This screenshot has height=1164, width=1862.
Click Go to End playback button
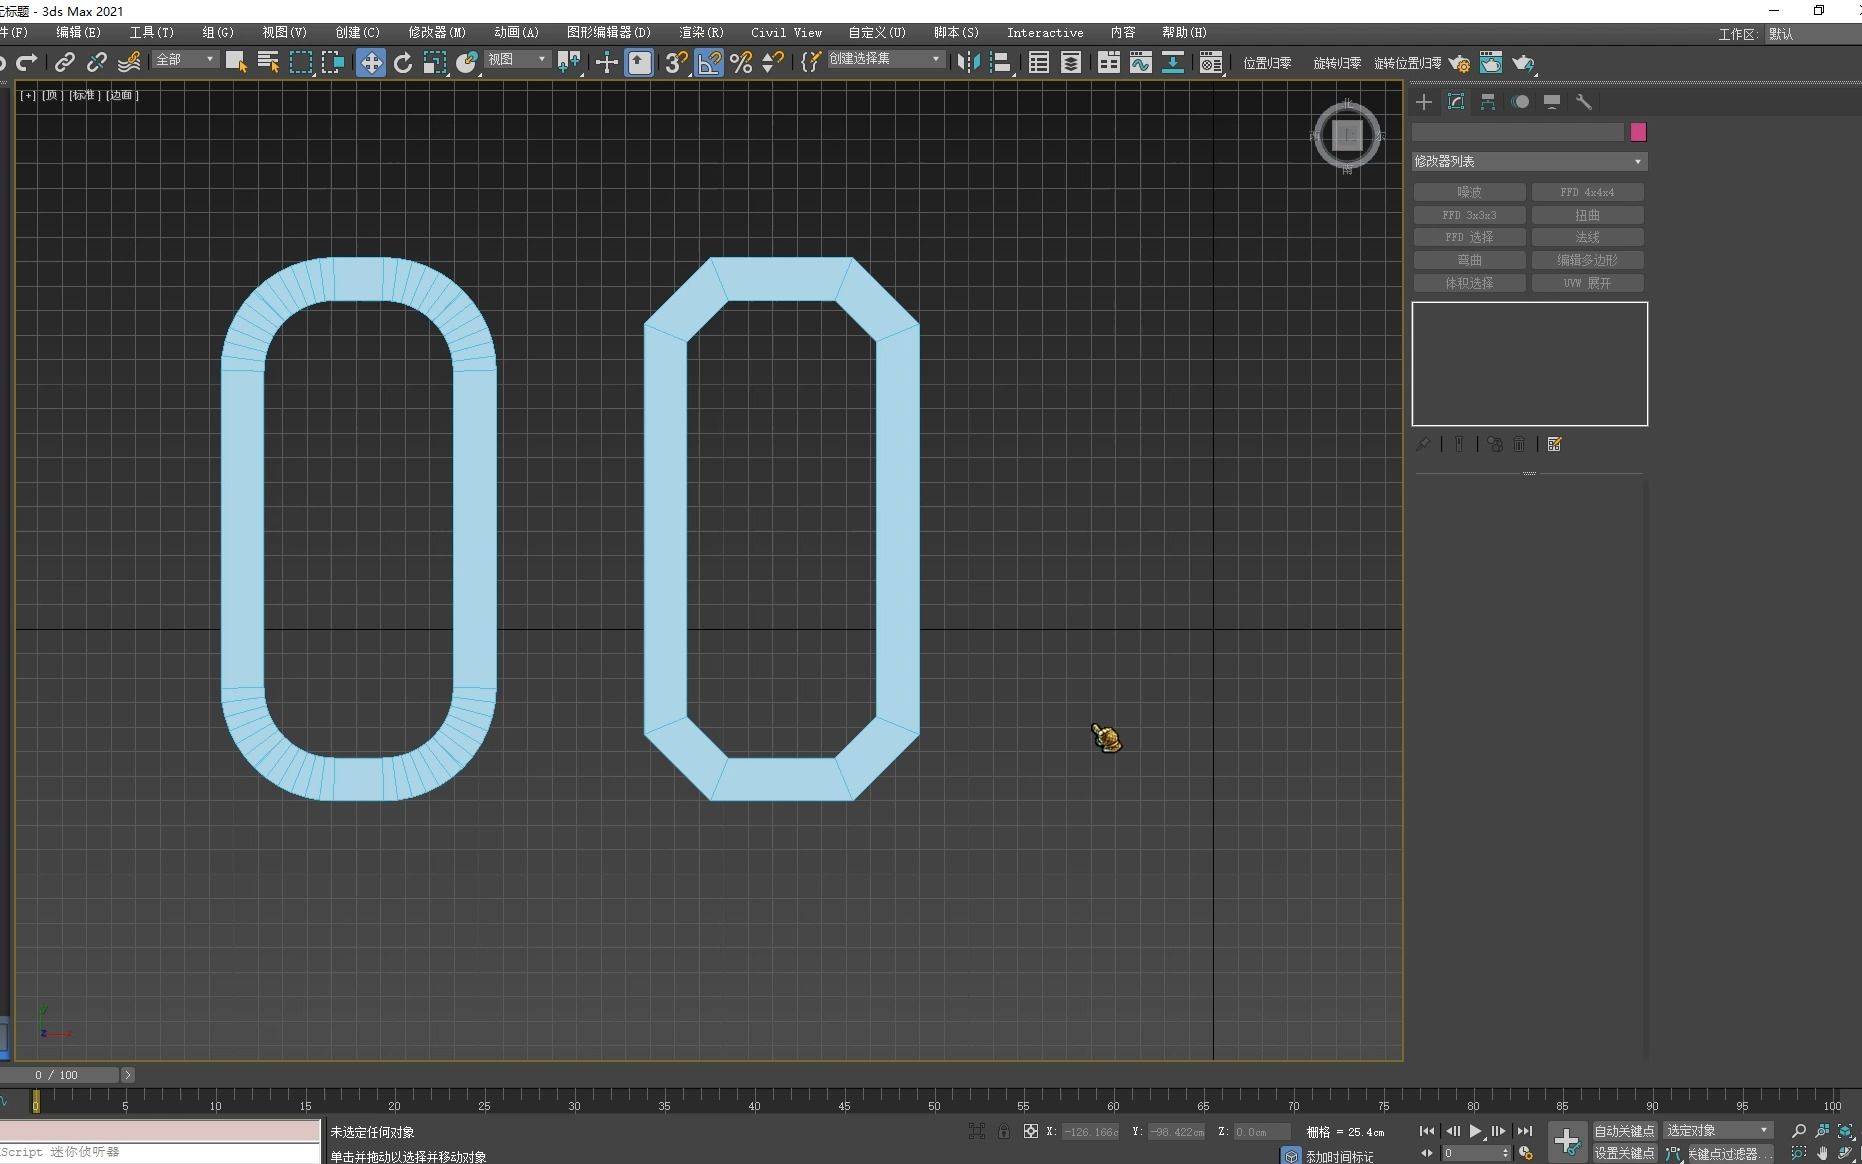[1524, 1131]
